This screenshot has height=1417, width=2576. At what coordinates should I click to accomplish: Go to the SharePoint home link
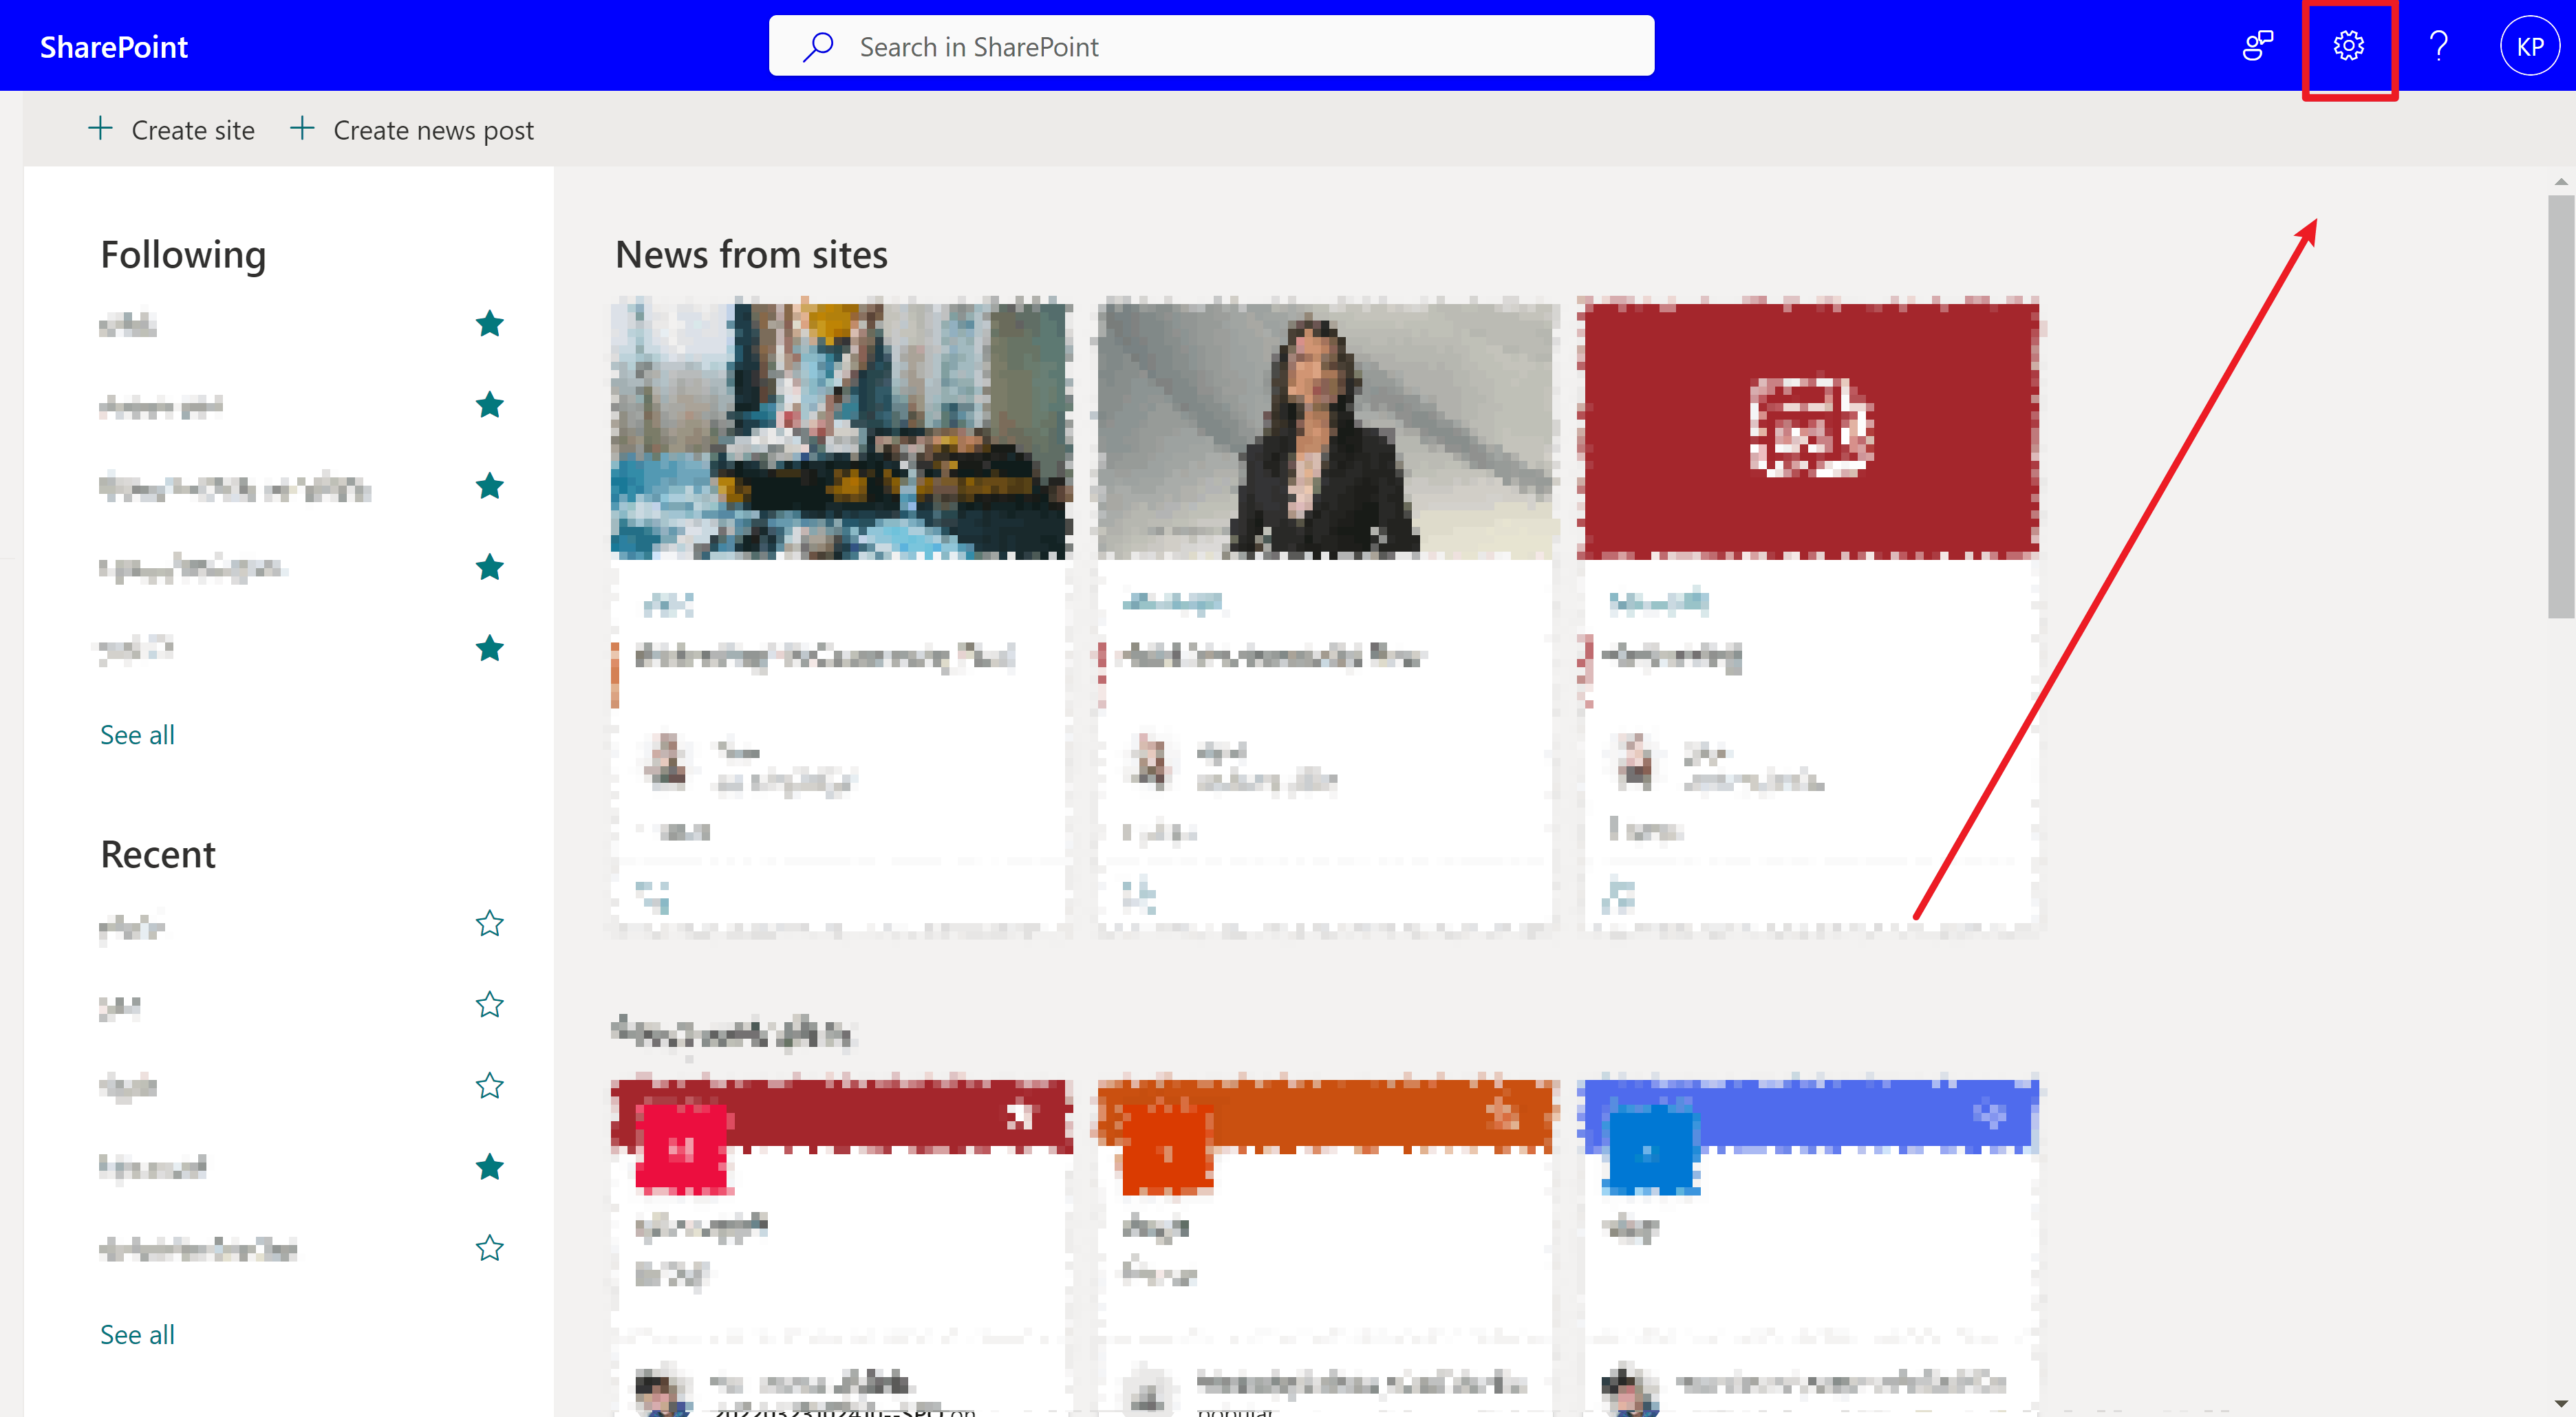point(113,47)
